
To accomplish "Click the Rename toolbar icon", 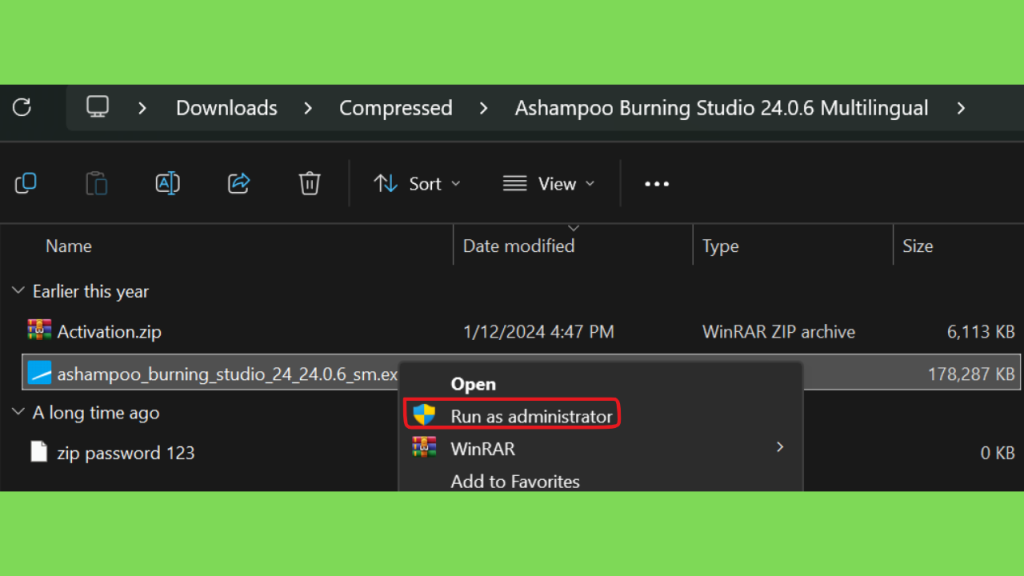I will point(168,184).
